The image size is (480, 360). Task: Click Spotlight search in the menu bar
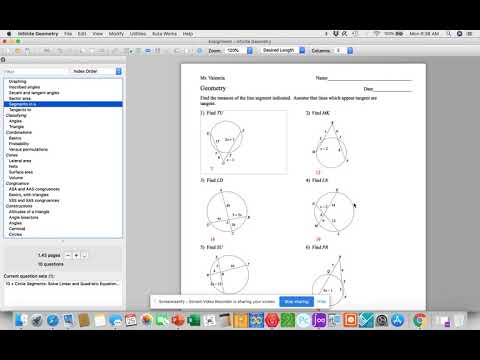(449, 34)
